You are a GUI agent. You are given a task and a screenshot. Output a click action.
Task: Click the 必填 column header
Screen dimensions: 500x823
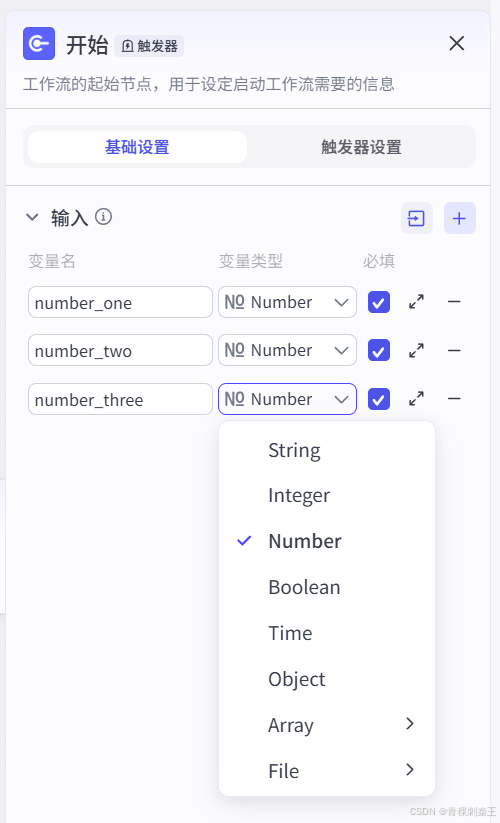click(x=379, y=260)
